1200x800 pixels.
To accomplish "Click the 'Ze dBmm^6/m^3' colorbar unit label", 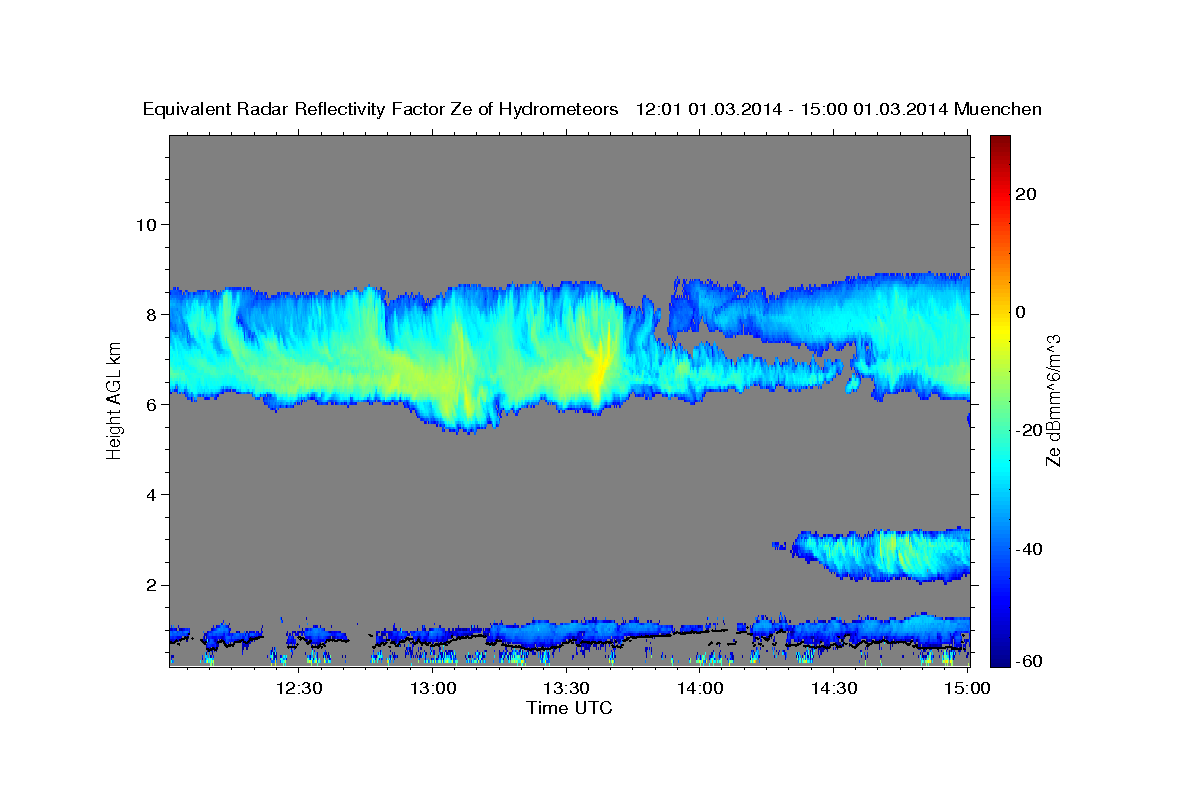I will (x=1053, y=400).
